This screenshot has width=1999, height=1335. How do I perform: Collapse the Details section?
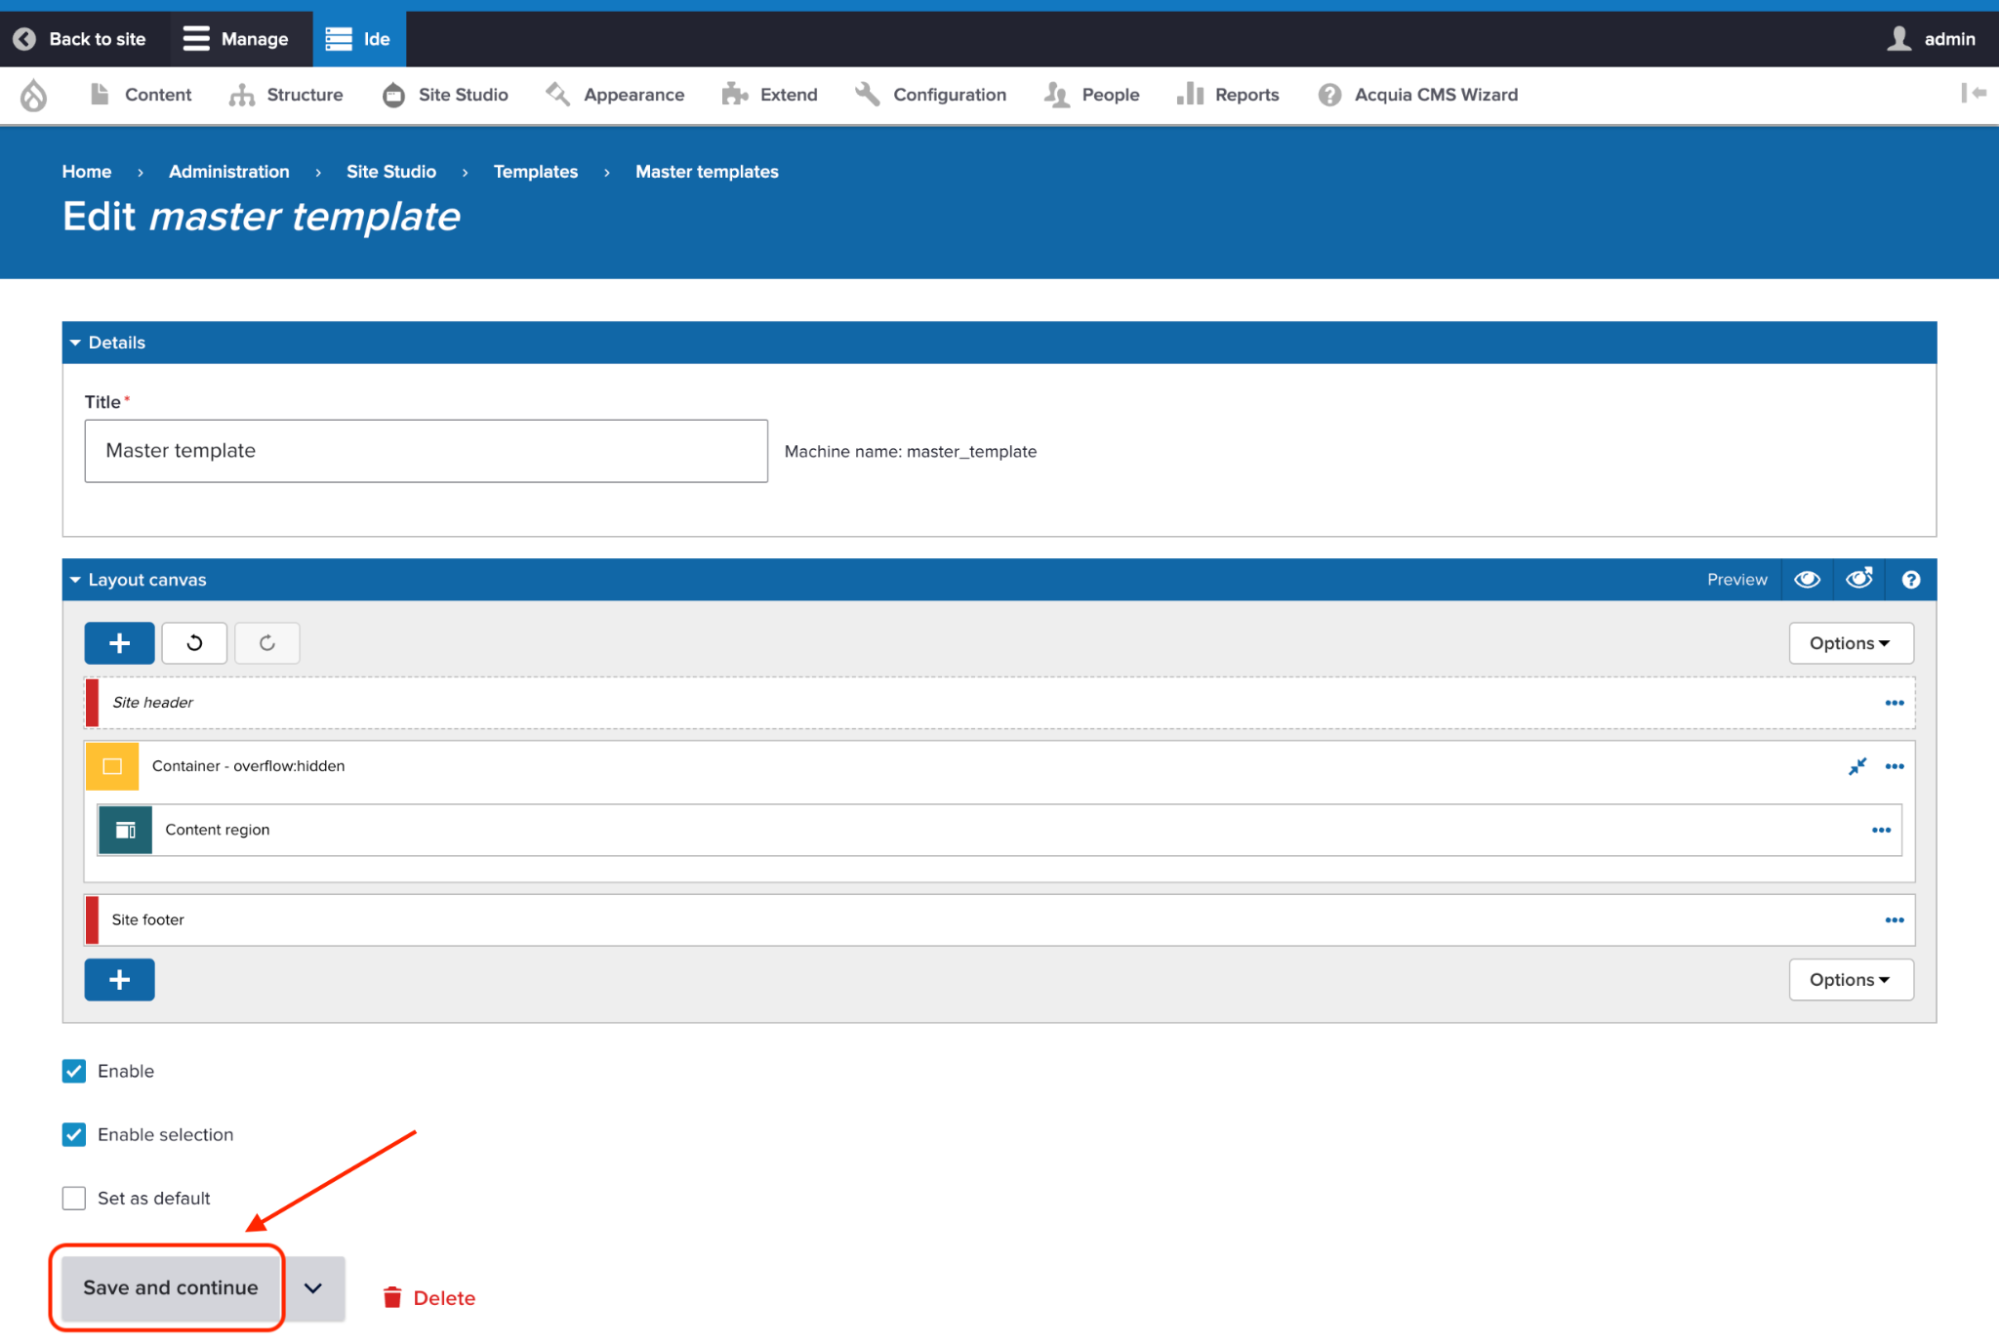tap(107, 342)
